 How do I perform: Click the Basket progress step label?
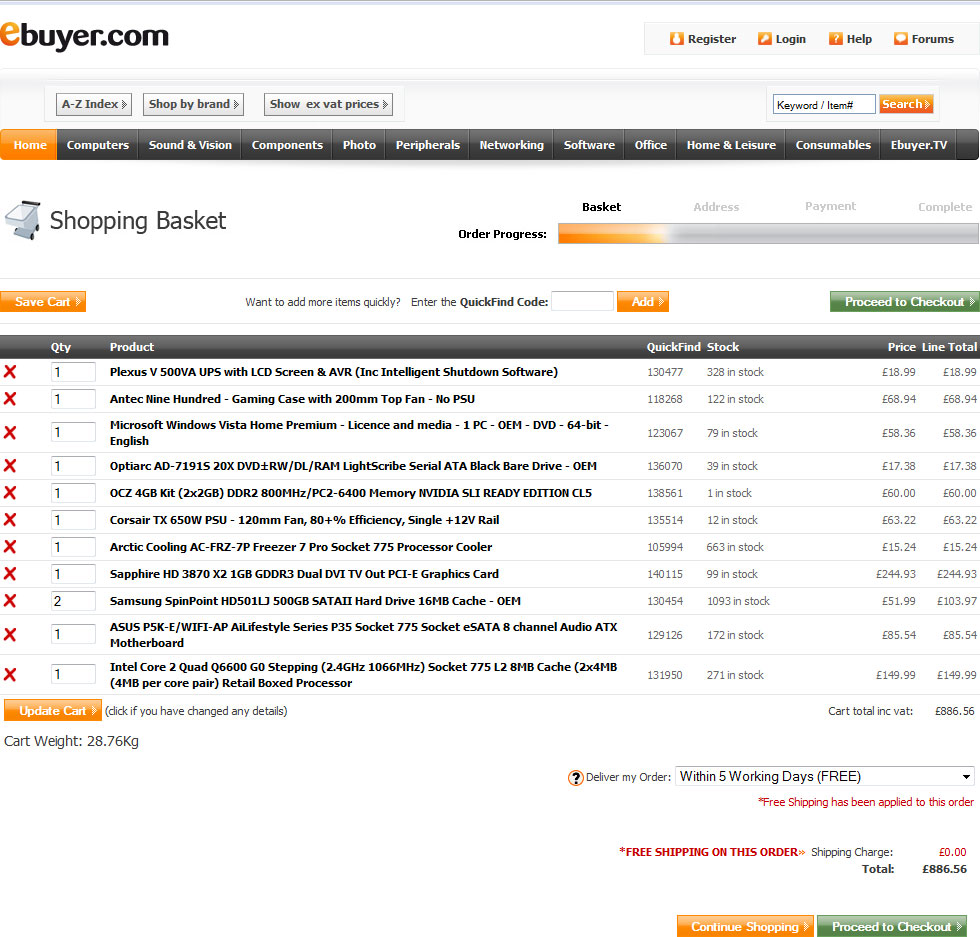click(601, 207)
